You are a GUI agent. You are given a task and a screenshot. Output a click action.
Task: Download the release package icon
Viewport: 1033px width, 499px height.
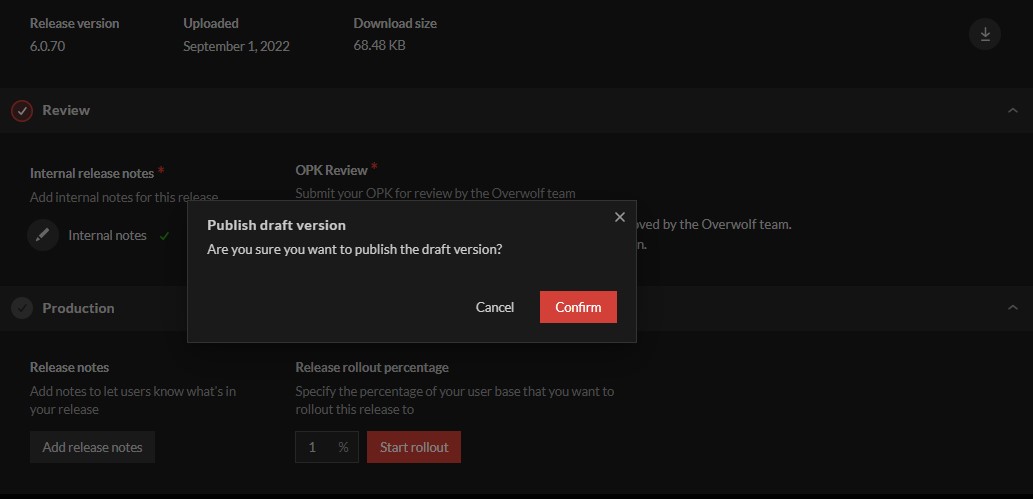point(985,34)
